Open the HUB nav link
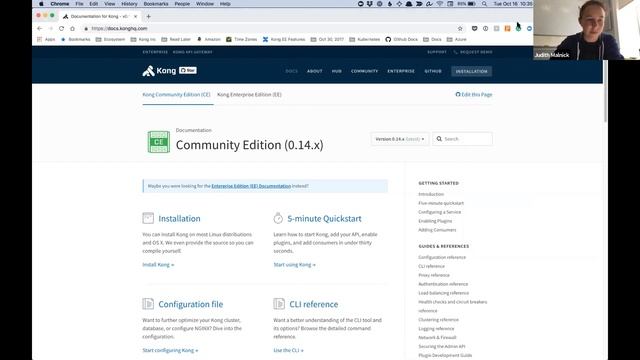 (337, 71)
